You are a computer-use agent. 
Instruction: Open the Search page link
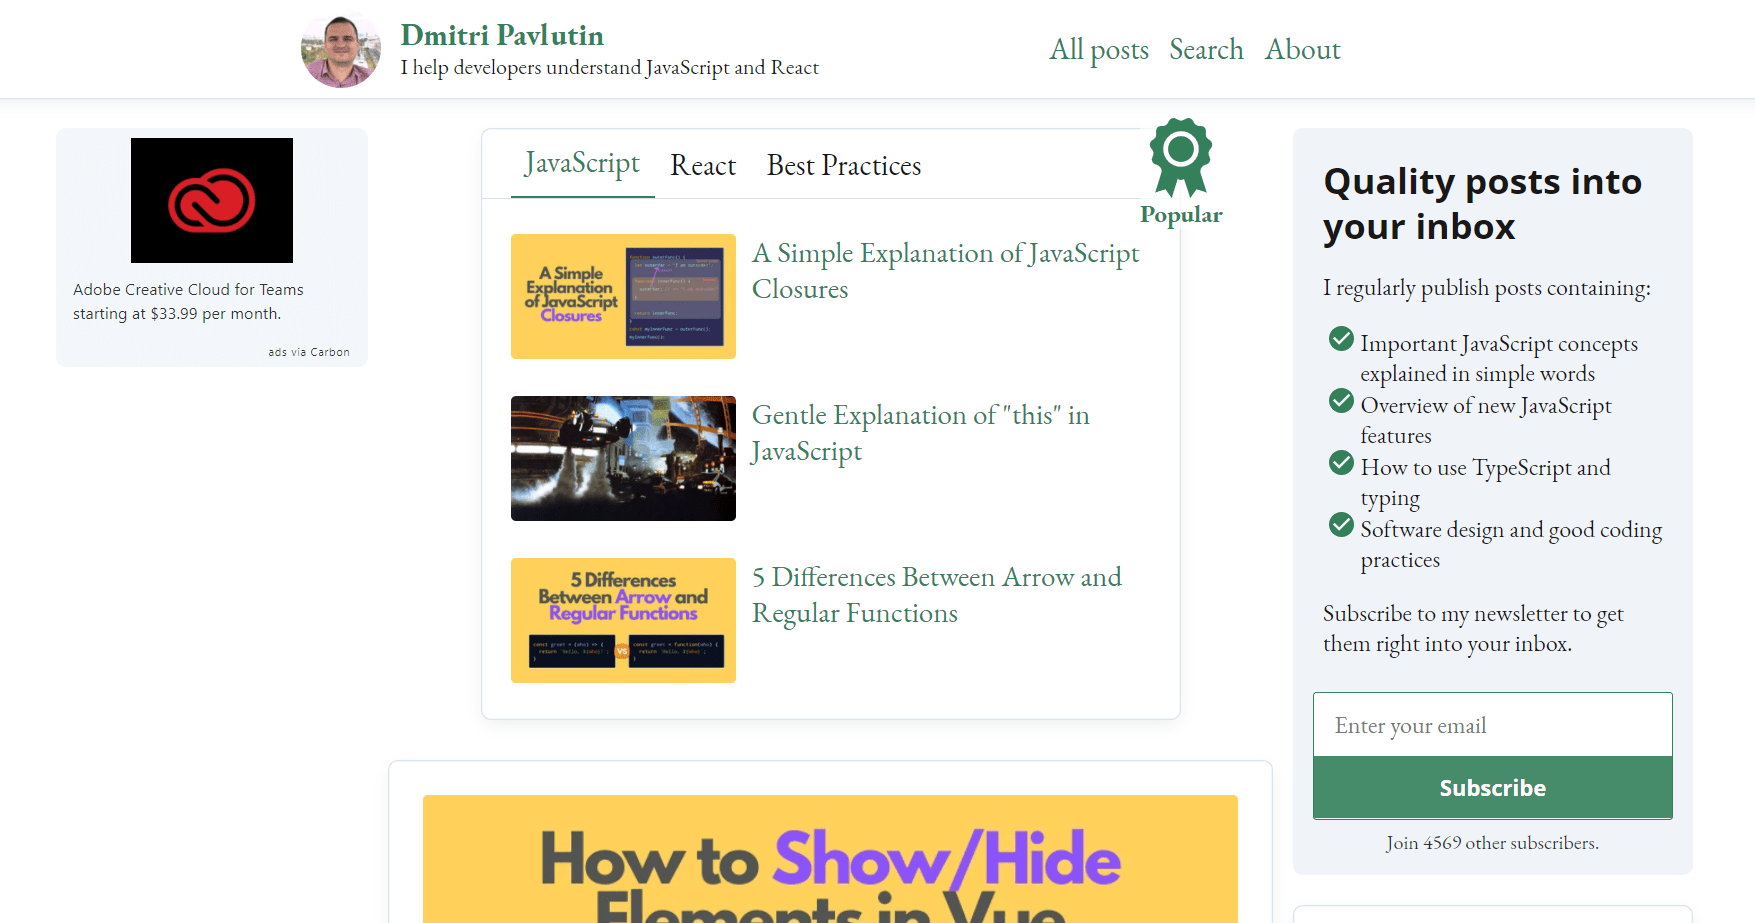1206,49
